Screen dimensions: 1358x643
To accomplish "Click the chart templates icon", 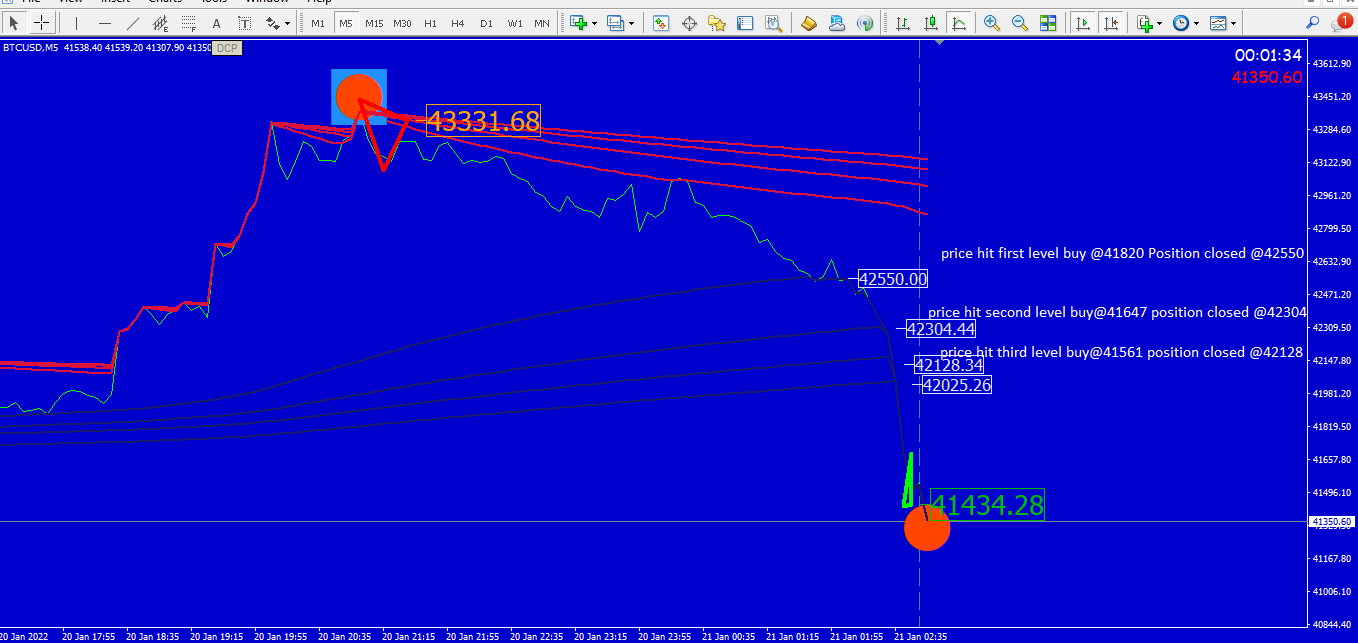I will click(1218, 22).
